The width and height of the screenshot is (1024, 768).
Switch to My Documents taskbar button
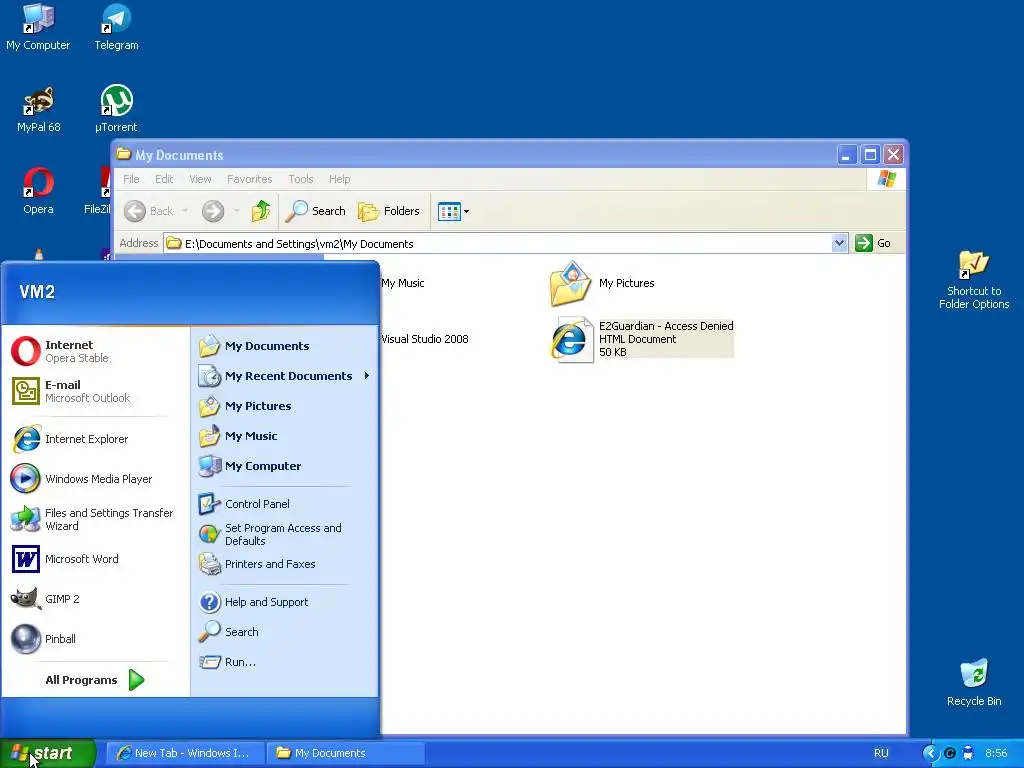point(345,753)
